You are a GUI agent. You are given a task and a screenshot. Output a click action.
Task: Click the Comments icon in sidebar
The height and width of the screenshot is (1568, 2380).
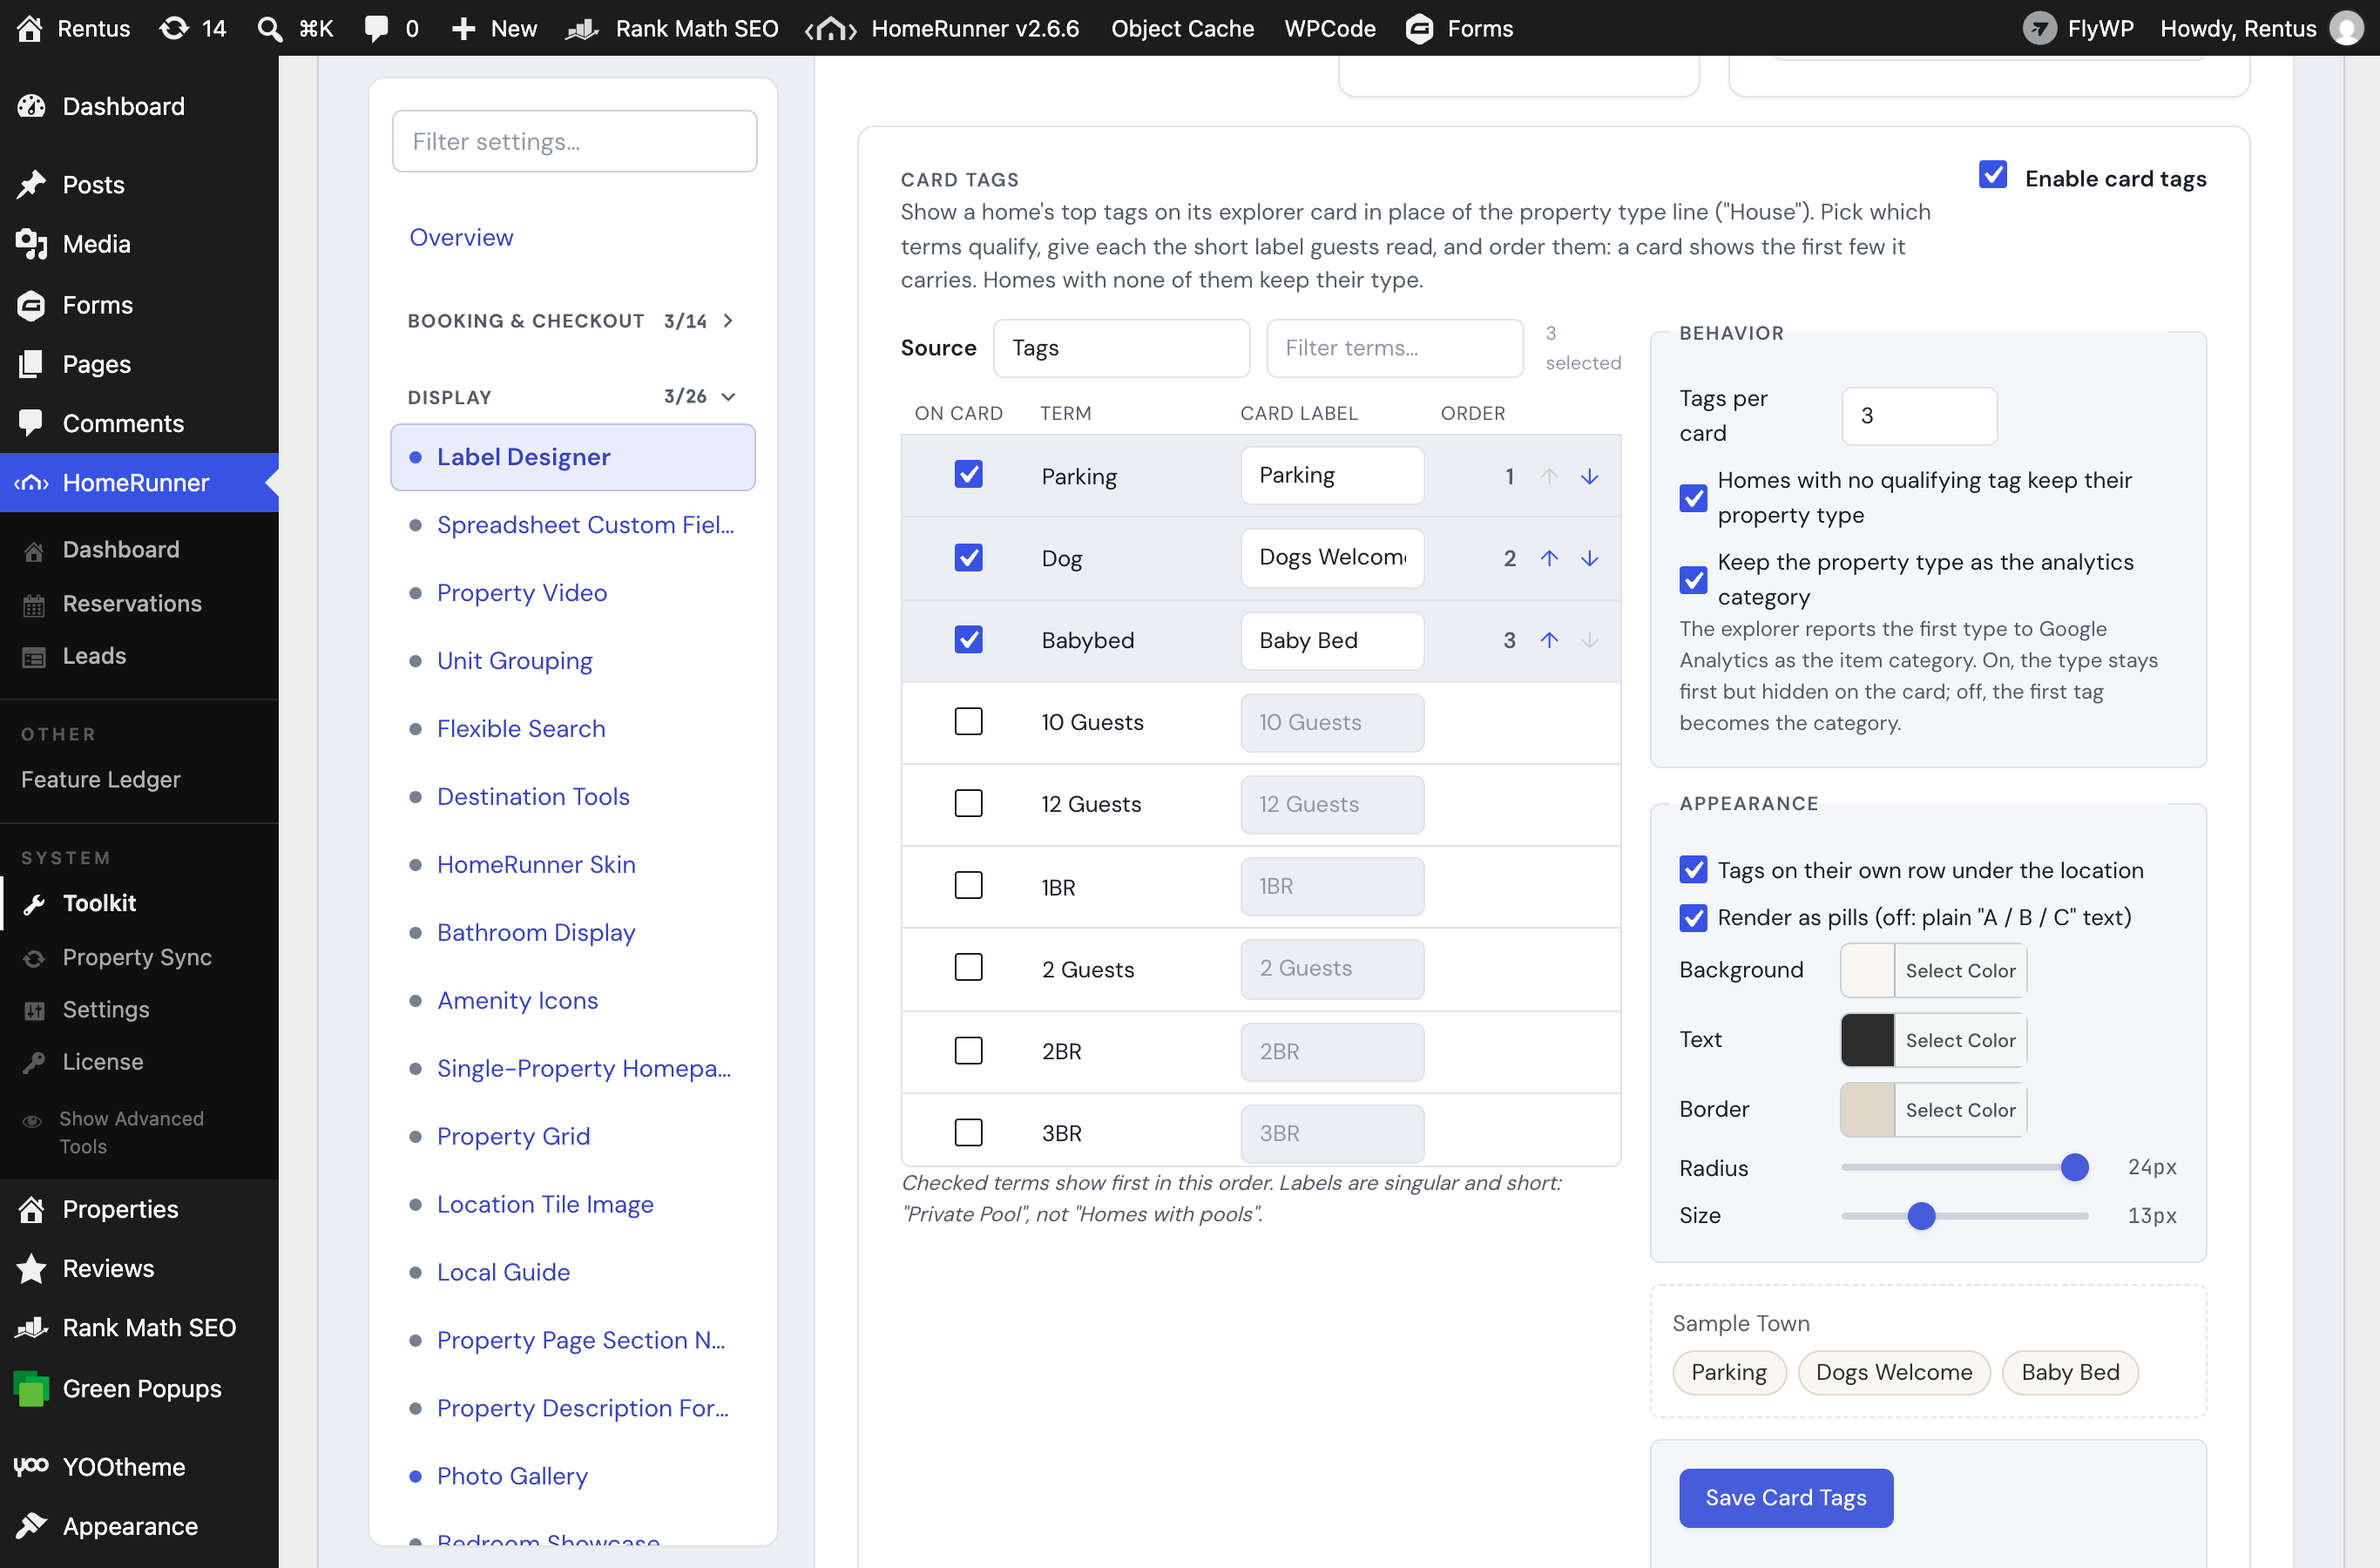click(31, 423)
